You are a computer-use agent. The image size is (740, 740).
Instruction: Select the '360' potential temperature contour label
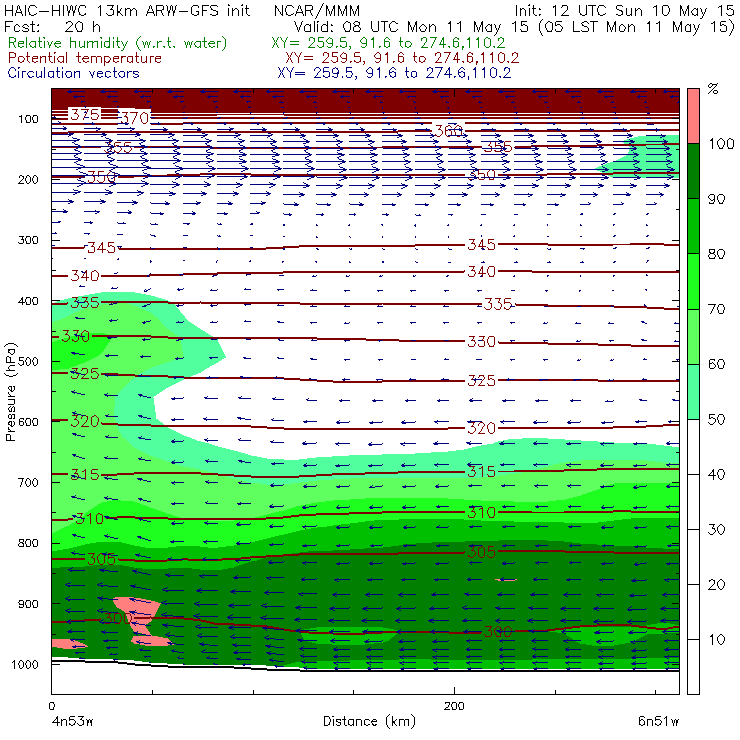click(448, 131)
